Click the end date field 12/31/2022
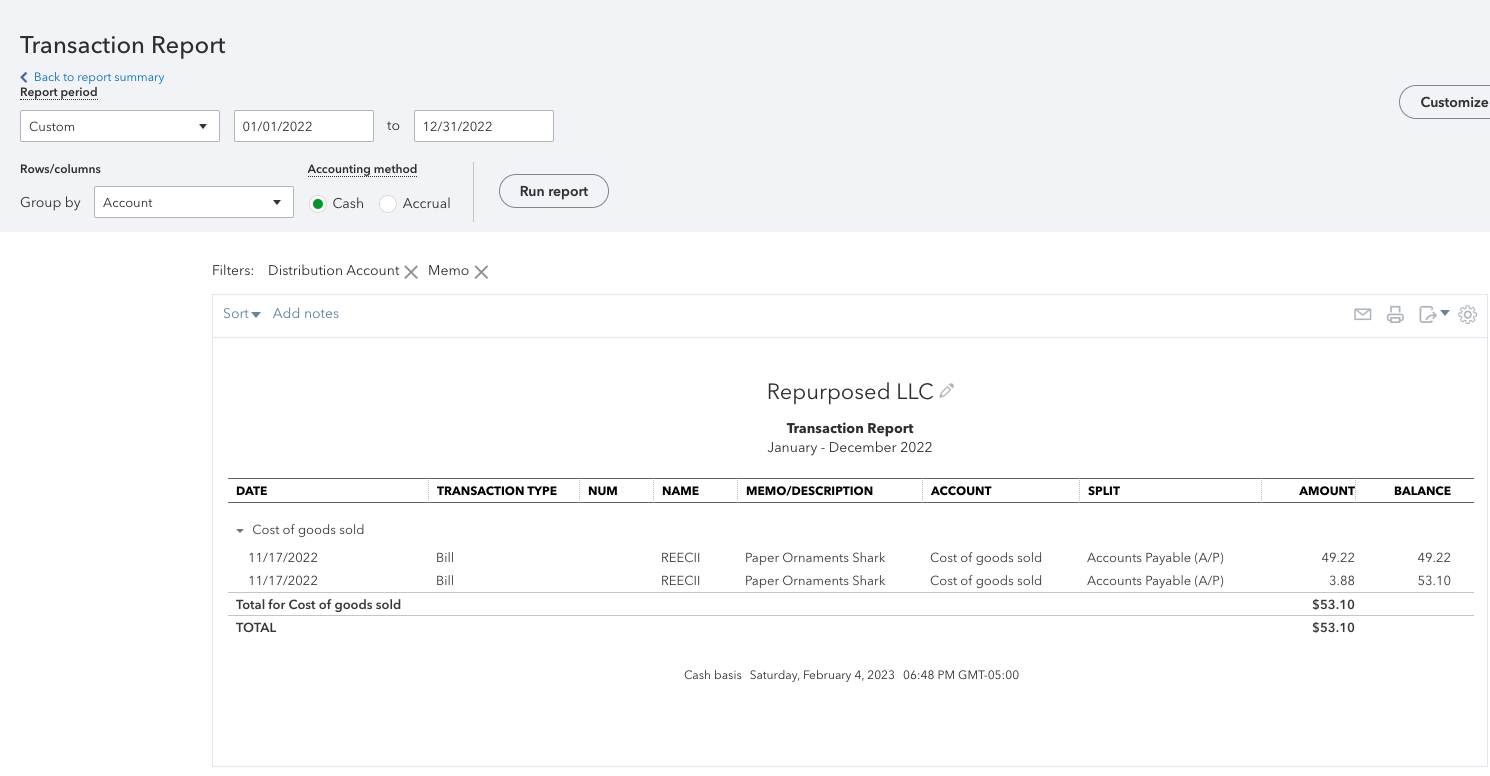Viewport: 1490px width, 776px height. tap(483, 126)
